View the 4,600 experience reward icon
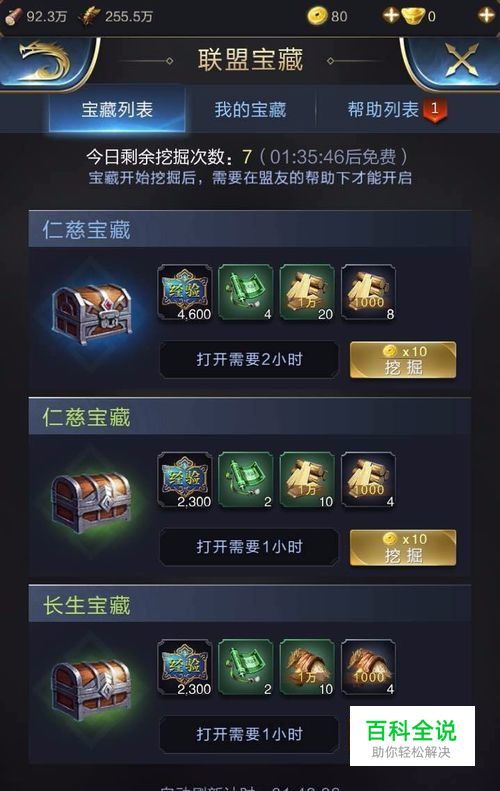 pyautogui.click(x=185, y=293)
